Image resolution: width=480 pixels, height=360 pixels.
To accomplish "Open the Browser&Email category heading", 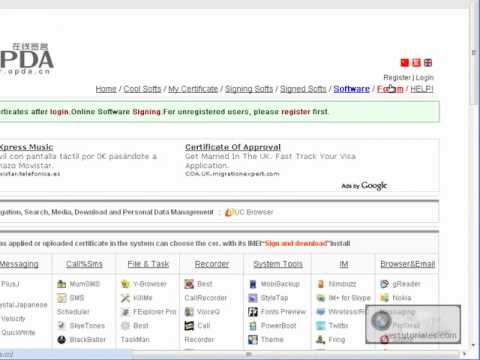I will click(x=408, y=264).
